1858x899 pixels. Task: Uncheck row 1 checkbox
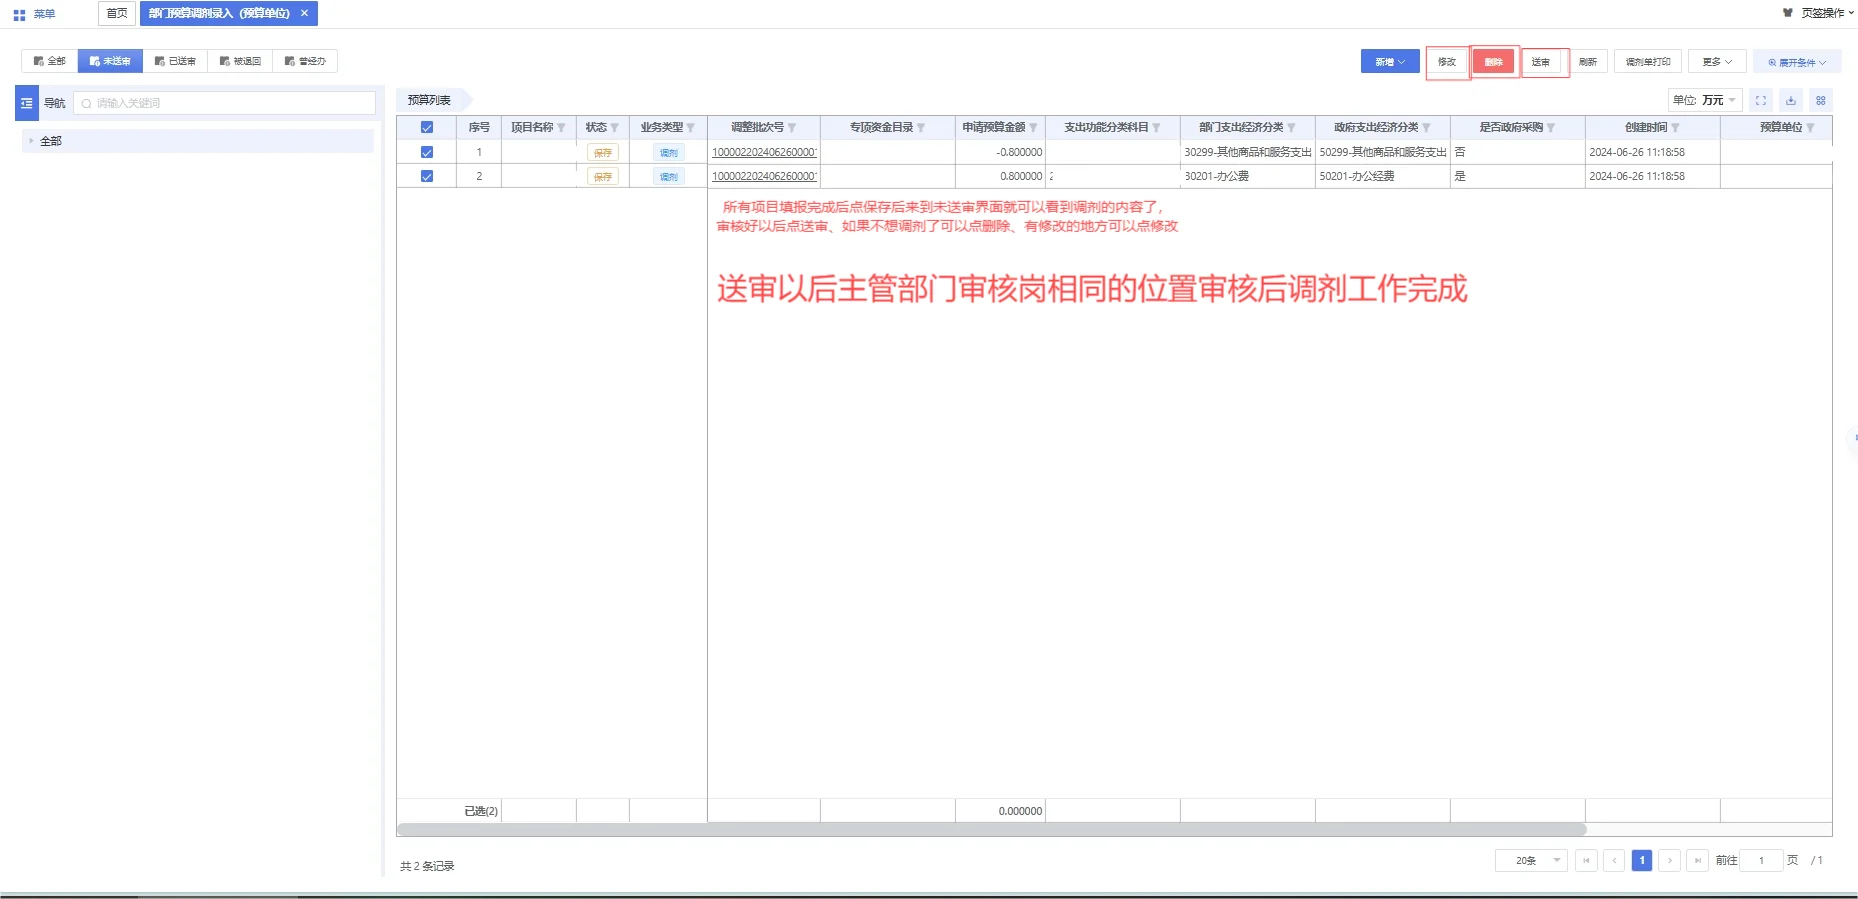click(x=427, y=152)
